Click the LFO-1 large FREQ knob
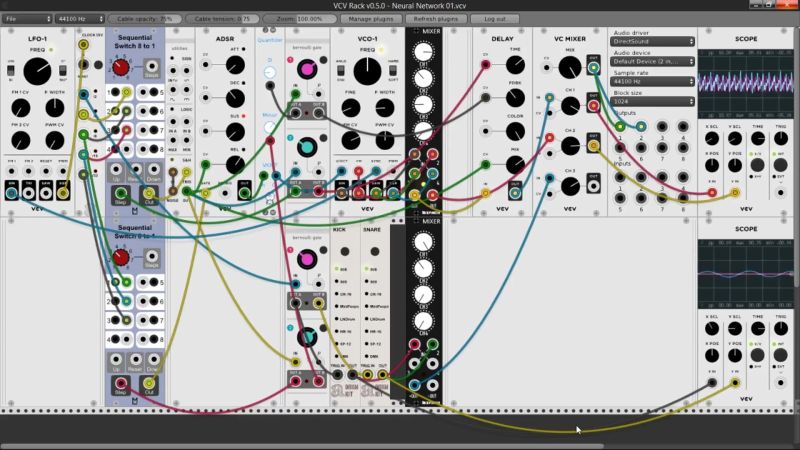The width and height of the screenshot is (800, 450). click(x=37, y=71)
